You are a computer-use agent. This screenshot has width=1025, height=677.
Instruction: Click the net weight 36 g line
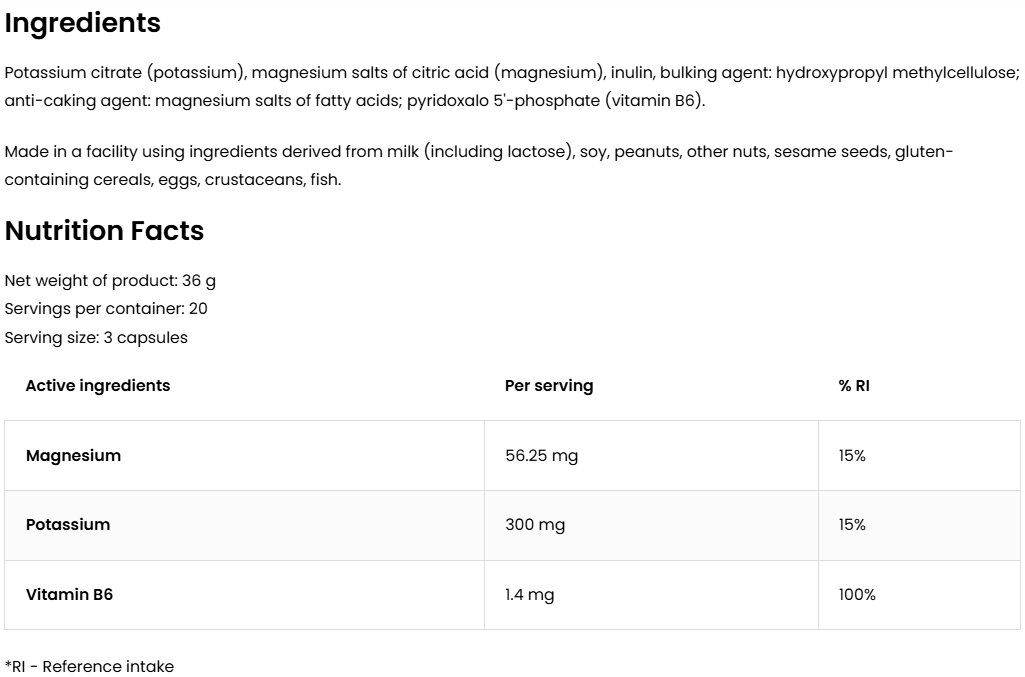[110, 281]
